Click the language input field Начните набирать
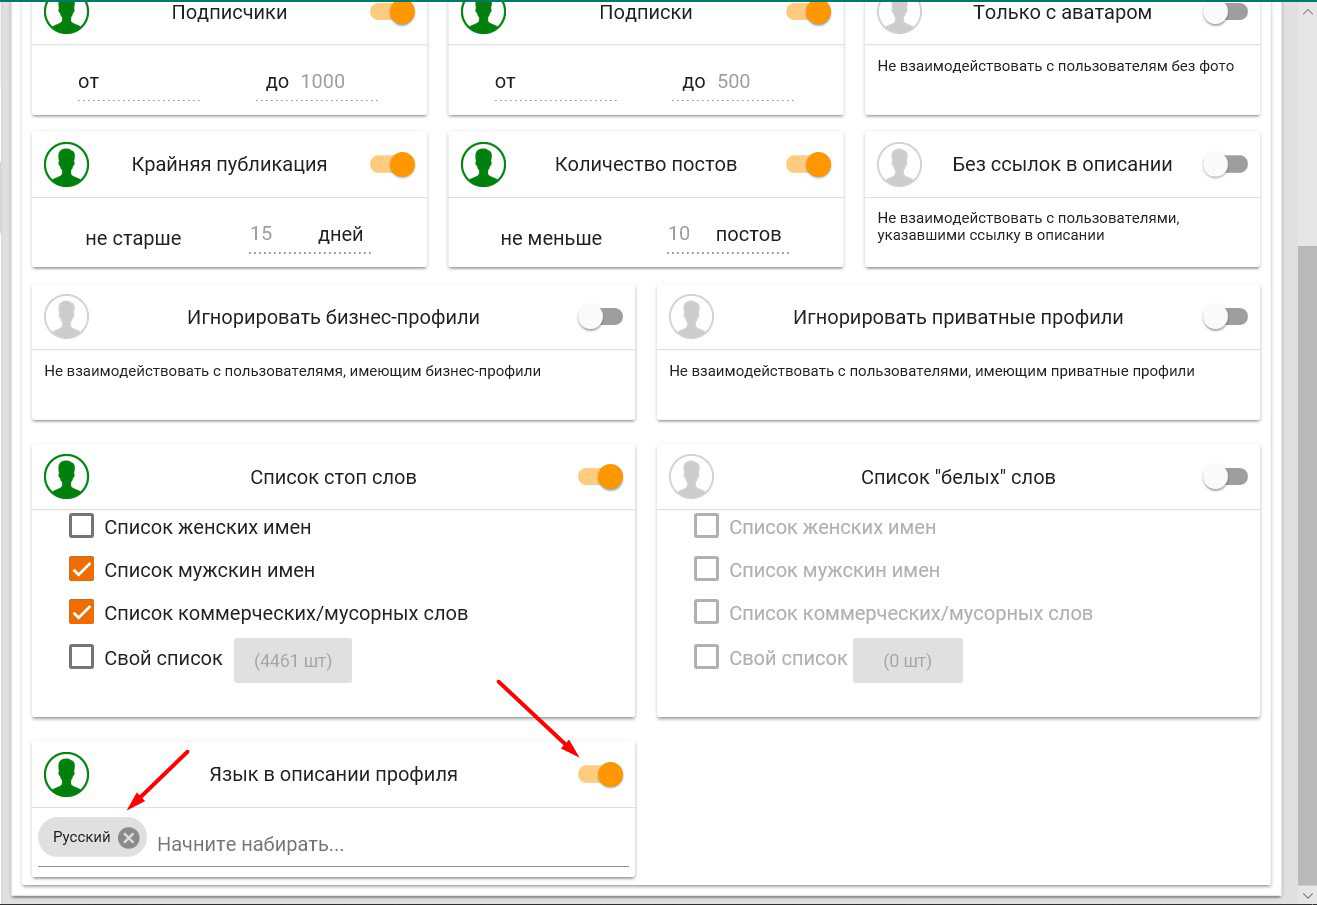Viewport: 1317px width, 905px height. click(390, 844)
